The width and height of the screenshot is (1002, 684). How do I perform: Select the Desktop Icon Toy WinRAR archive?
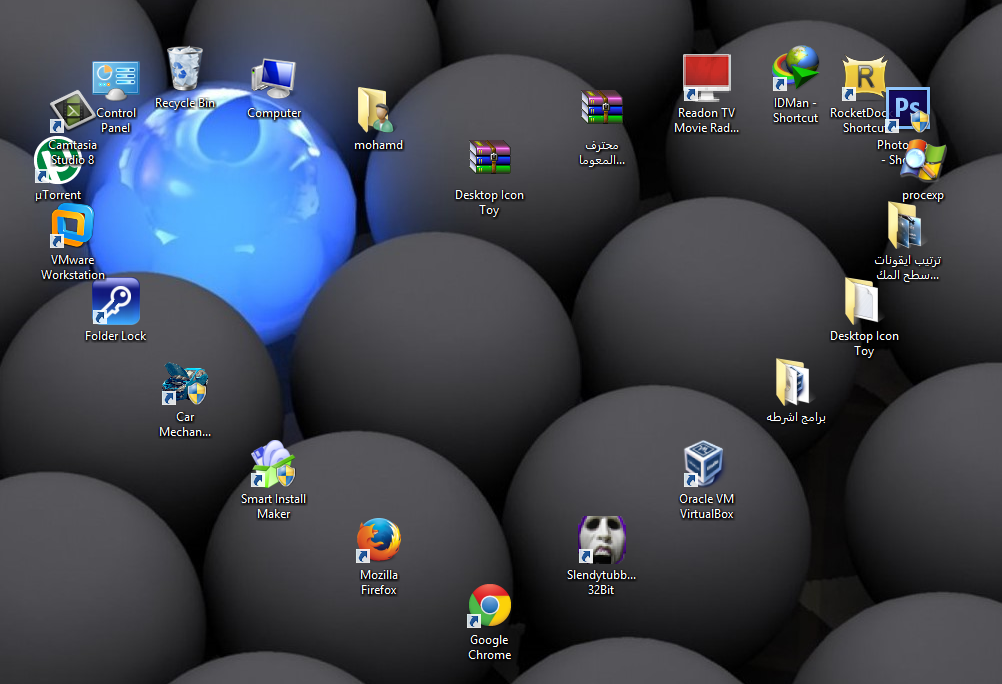pos(489,158)
